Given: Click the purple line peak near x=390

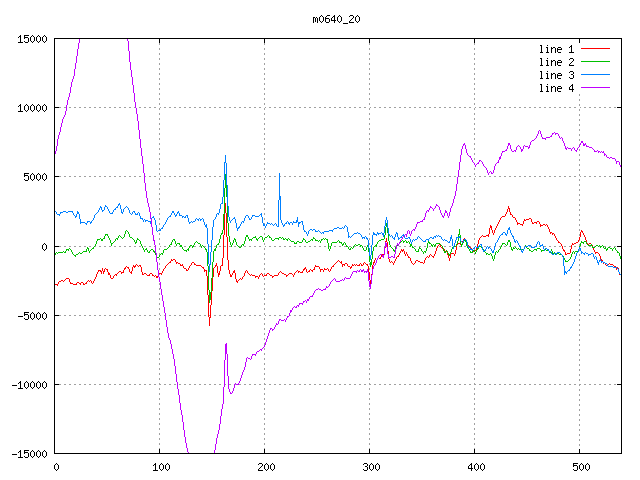Looking at the screenshot, I should click(464, 144).
